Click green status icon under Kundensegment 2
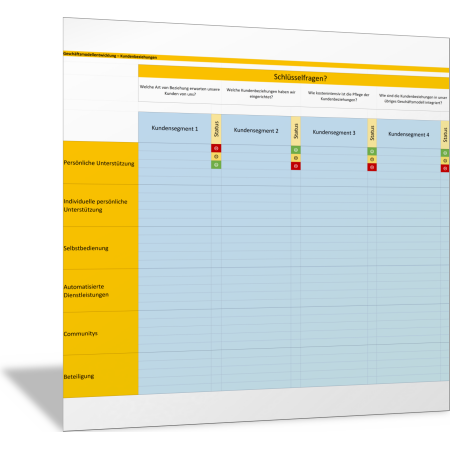The width and height of the screenshot is (450, 450). click(x=296, y=150)
